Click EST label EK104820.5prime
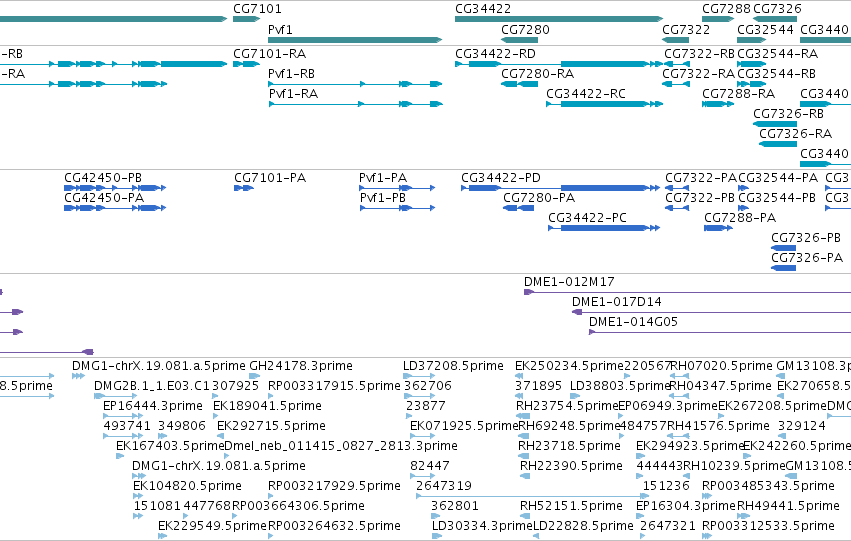 click(187, 487)
